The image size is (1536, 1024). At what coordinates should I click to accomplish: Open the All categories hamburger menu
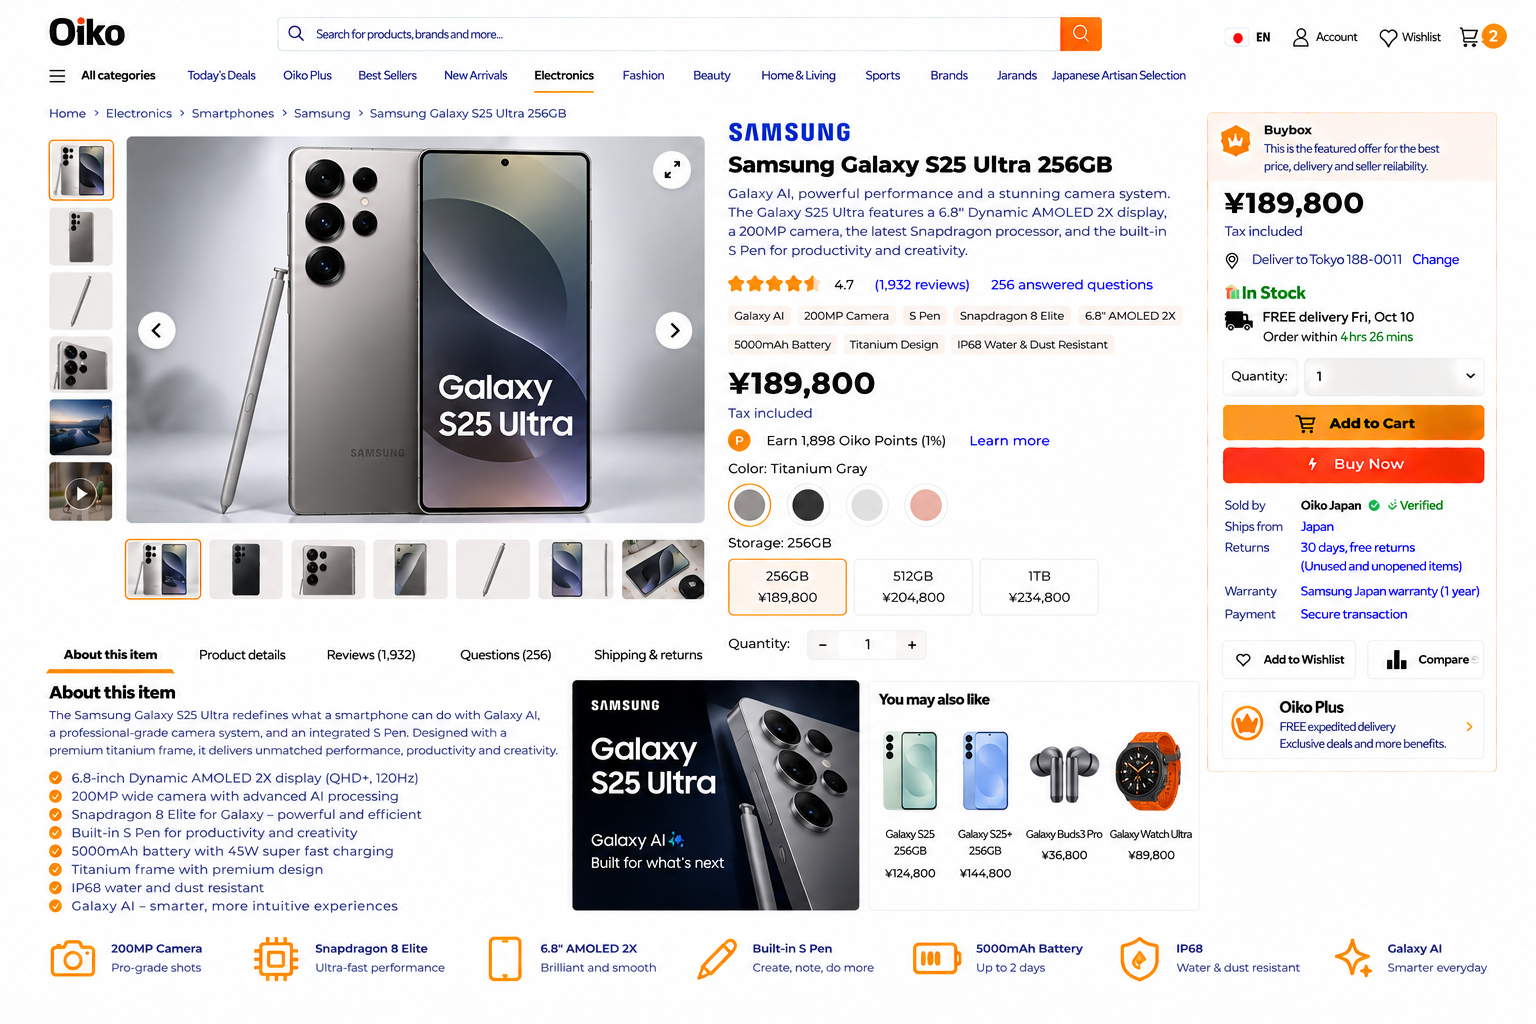tap(57, 76)
